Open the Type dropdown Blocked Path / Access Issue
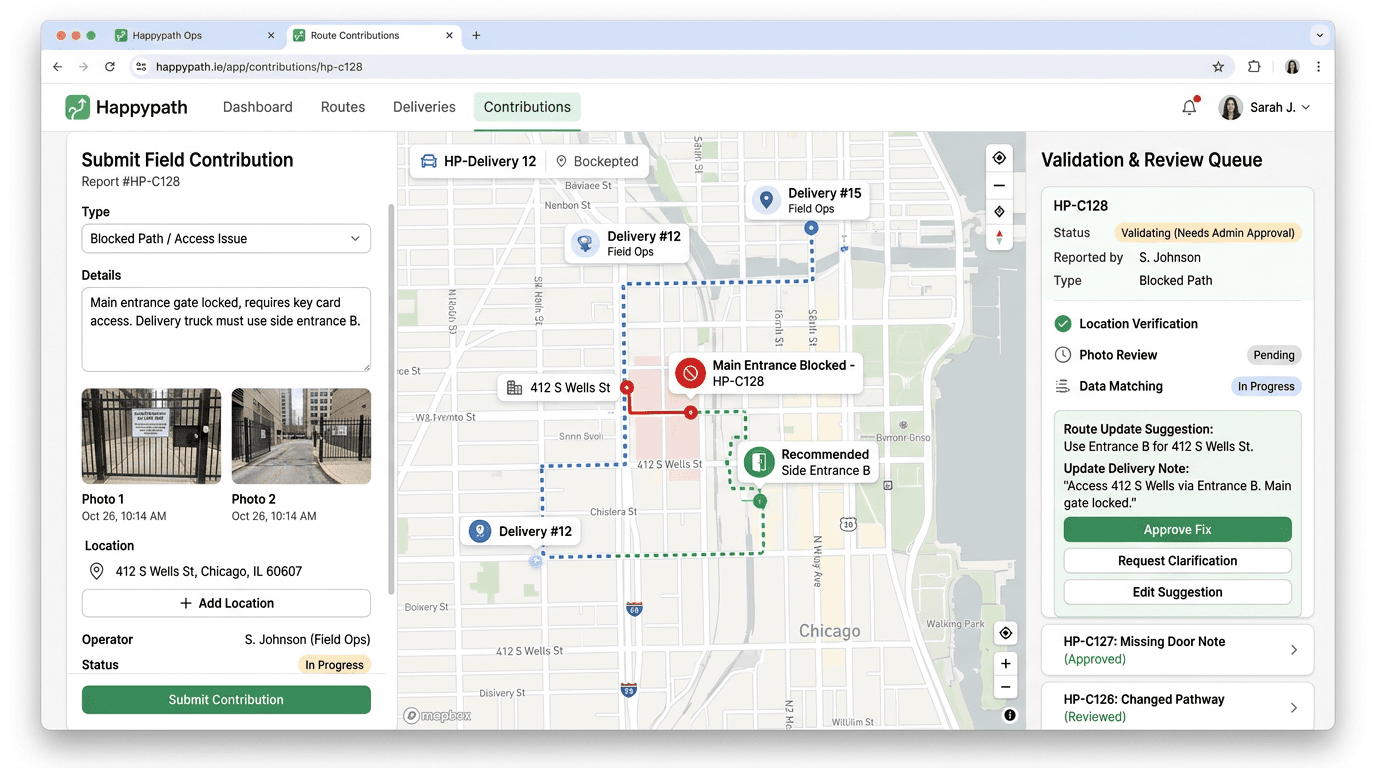 pyautogui.click(x=226, y=239)
